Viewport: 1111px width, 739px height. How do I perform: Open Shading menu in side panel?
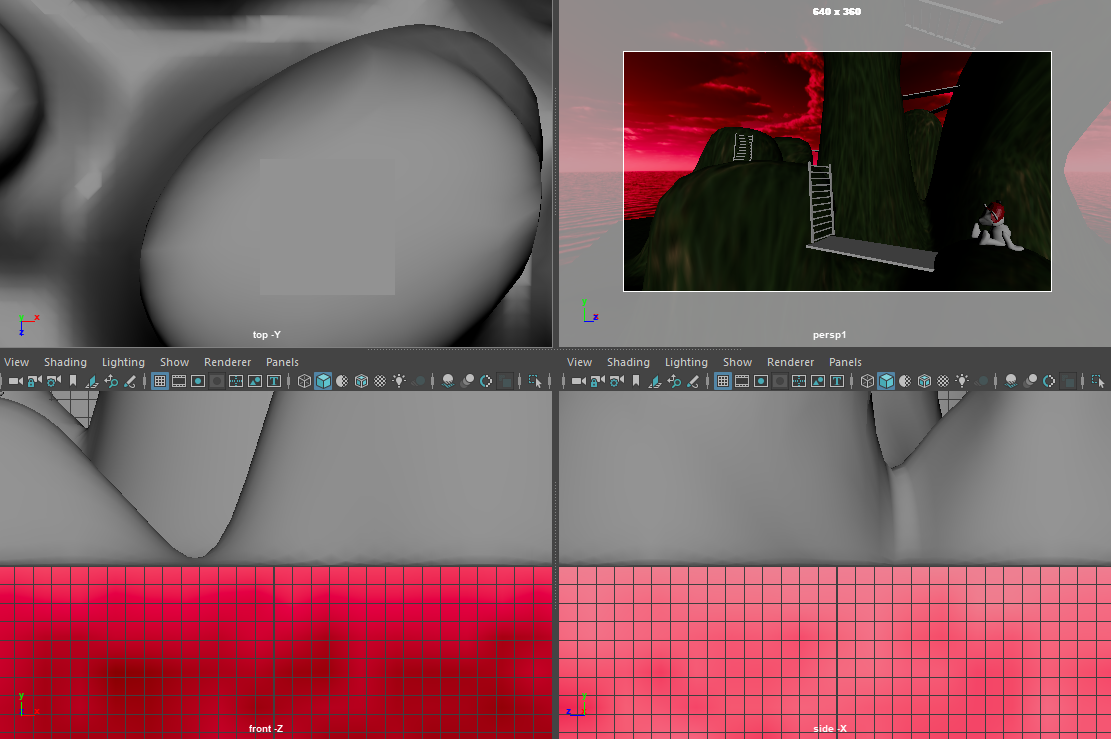pos(628,362)
